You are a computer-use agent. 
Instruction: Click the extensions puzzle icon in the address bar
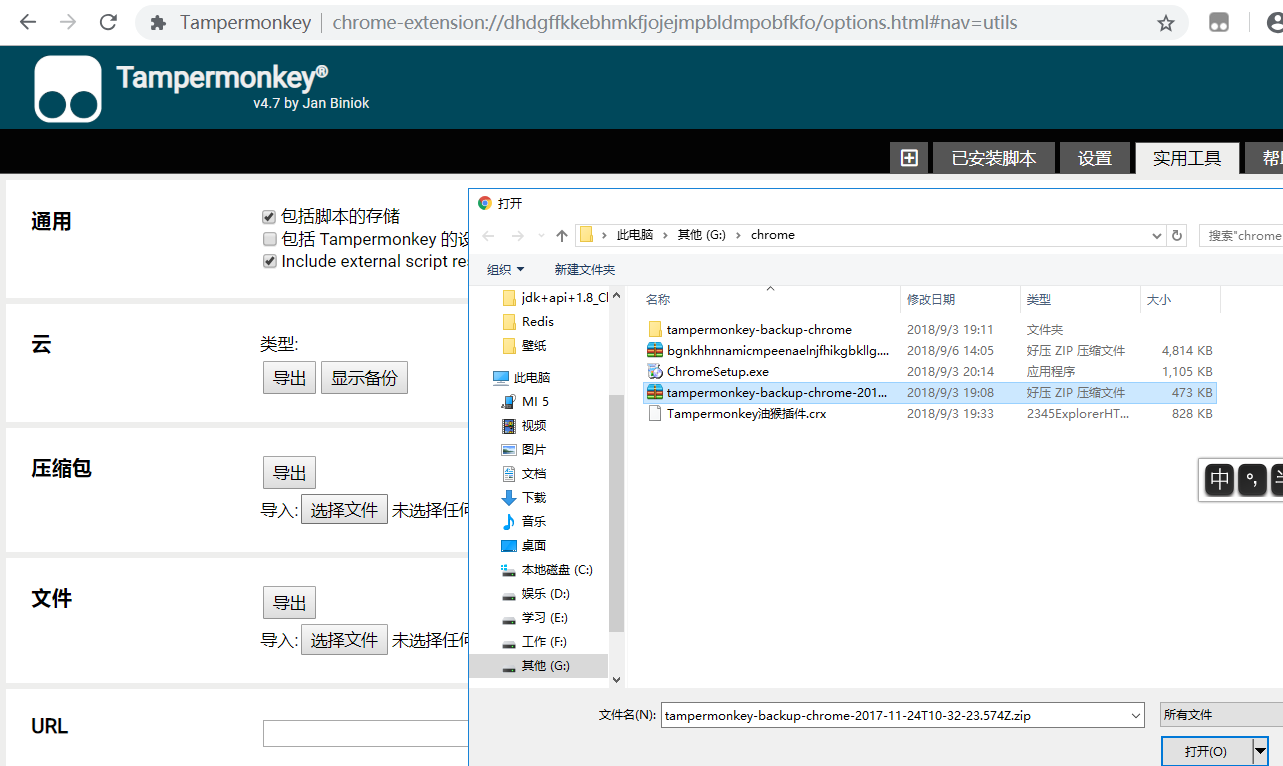pos(158,22)
